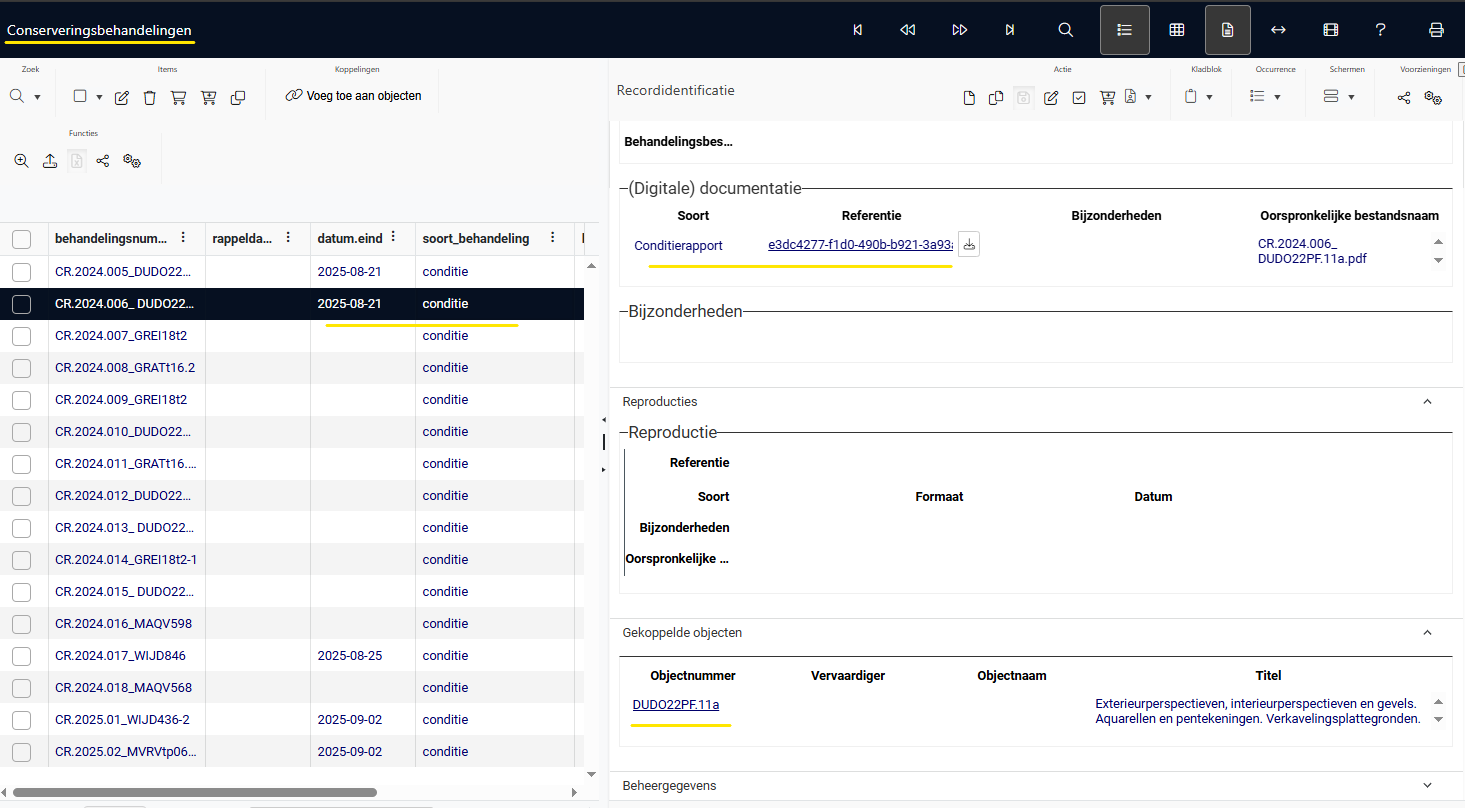
Task: Click the search magnifier in top toolbar
Action: pos(1066,30)
